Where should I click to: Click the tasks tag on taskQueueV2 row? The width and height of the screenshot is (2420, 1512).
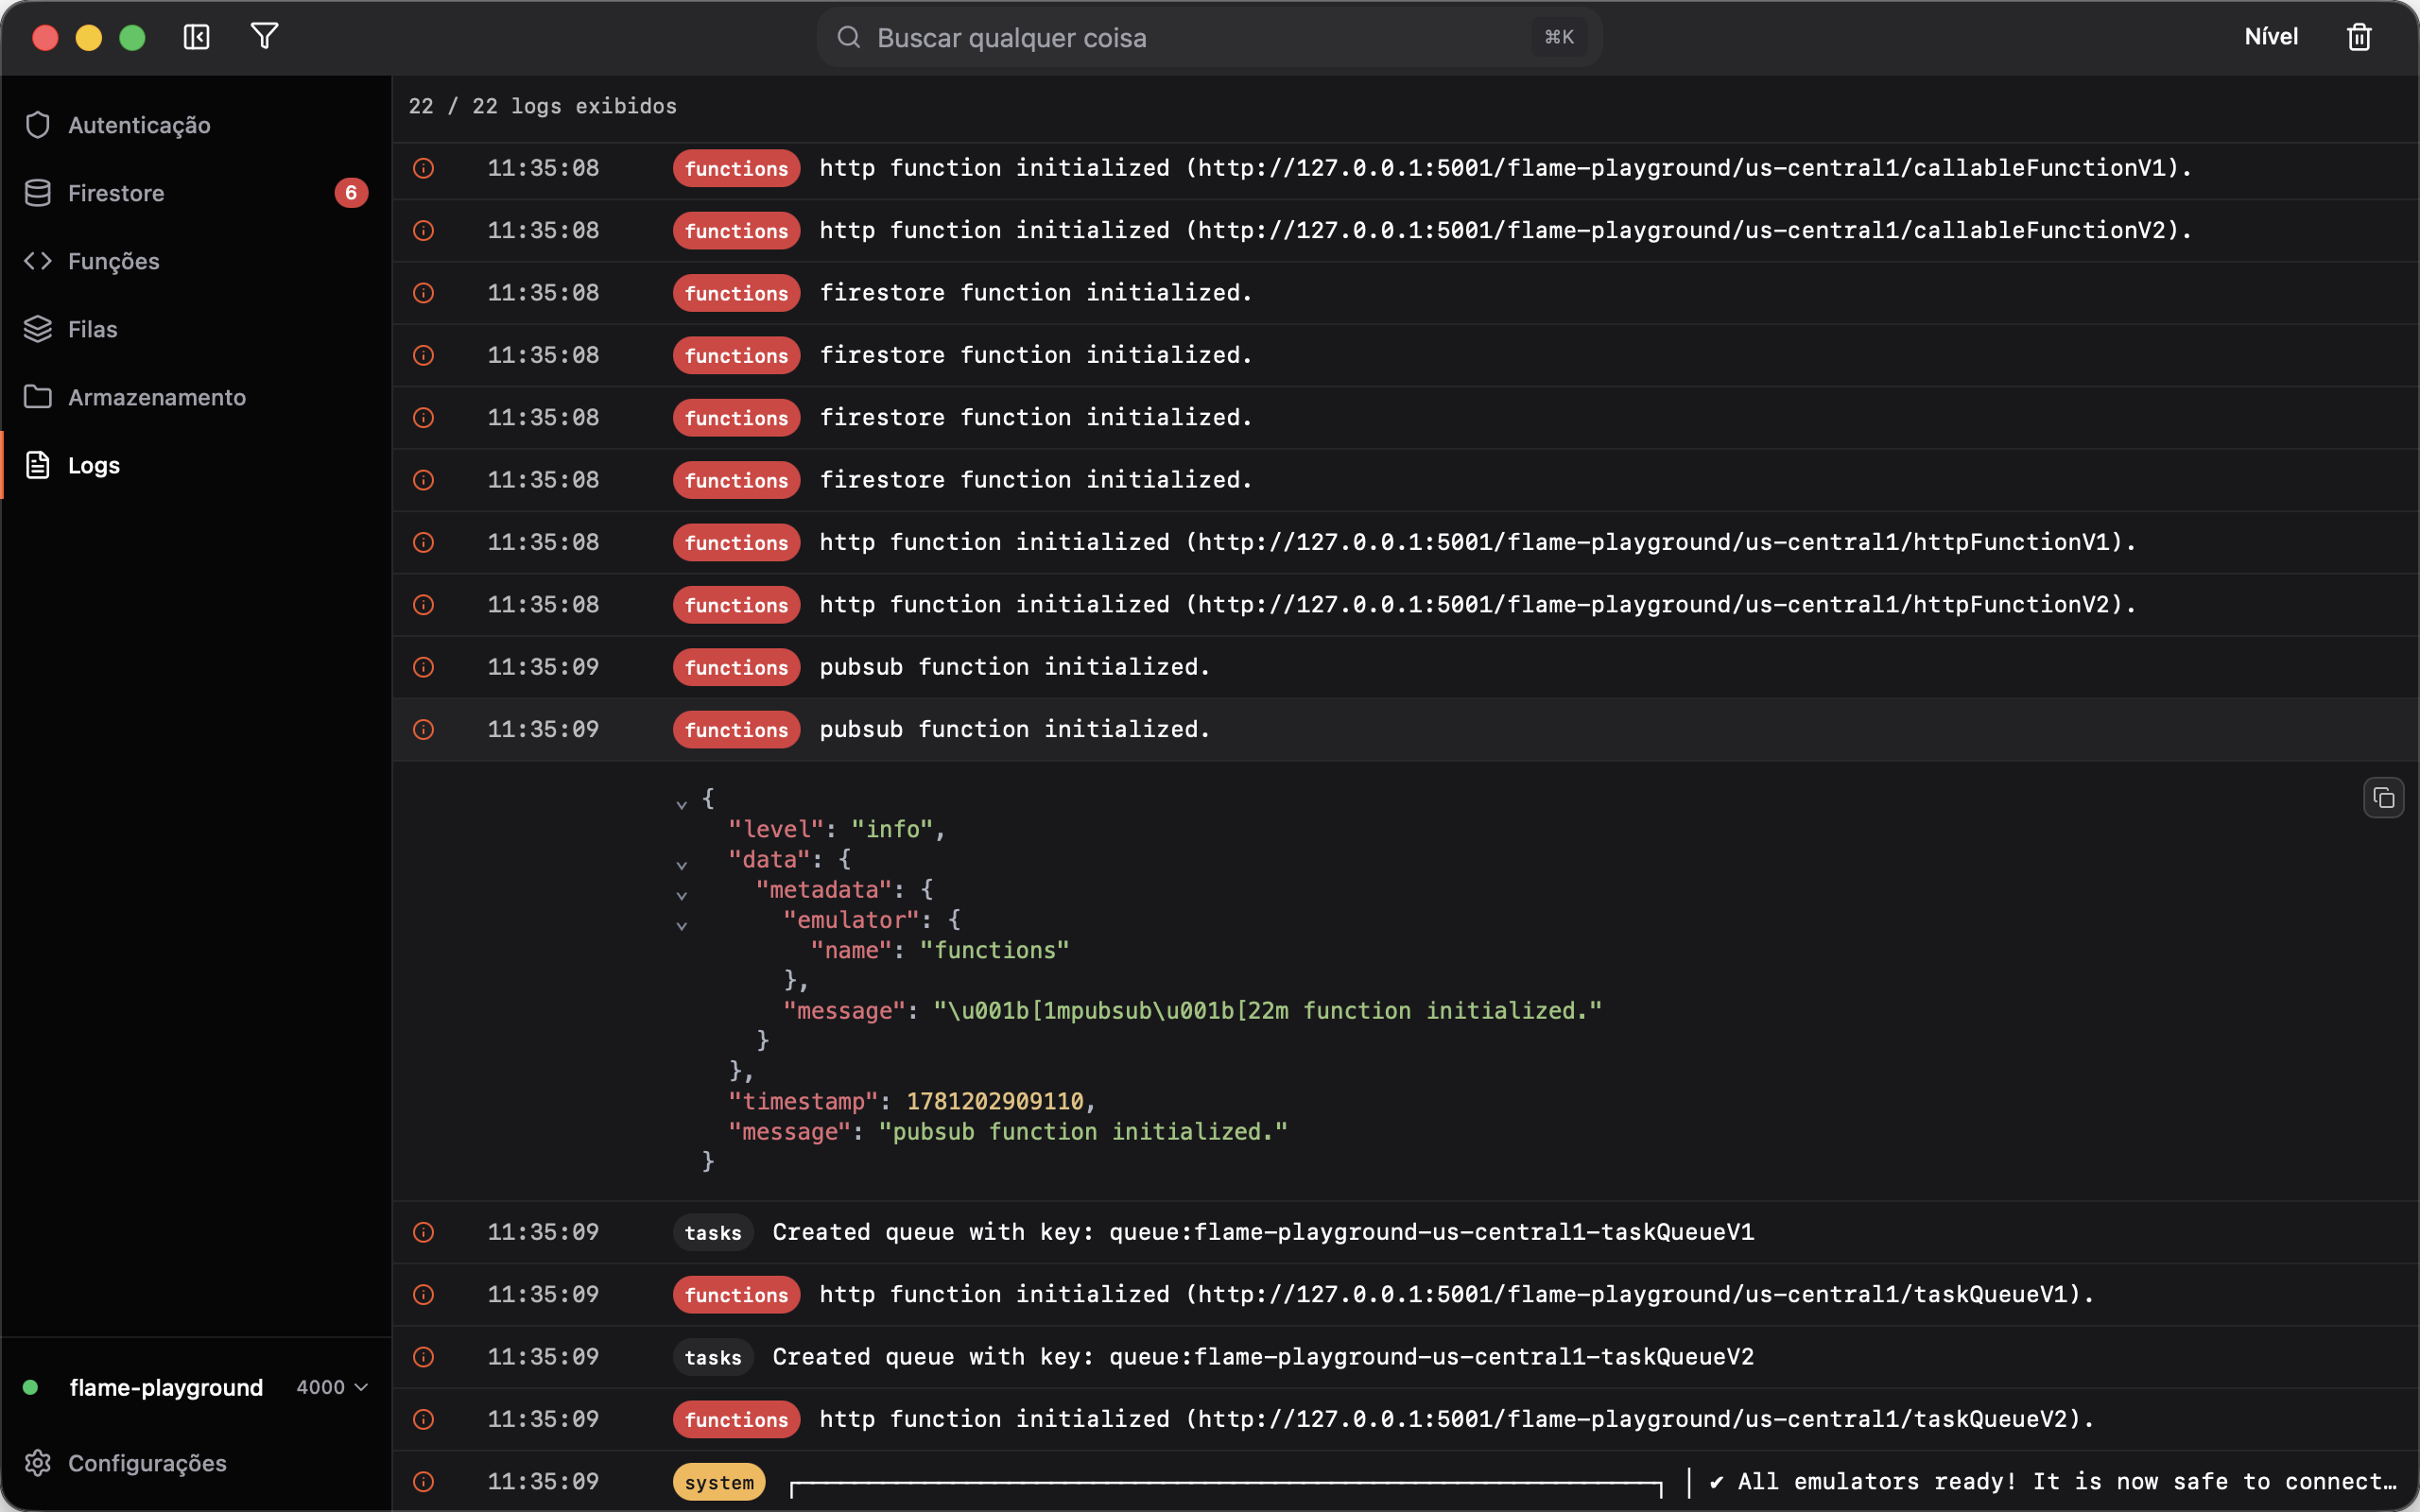pos(713,1357)
